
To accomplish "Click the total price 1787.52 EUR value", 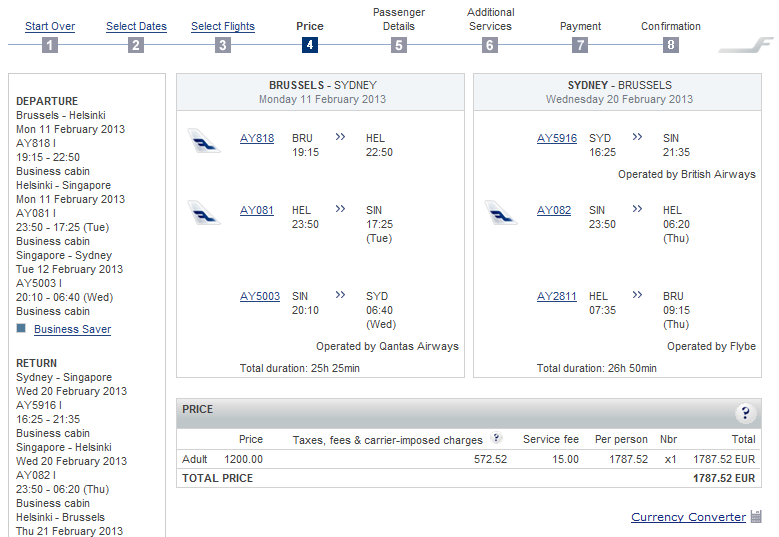I will coord(724,479).
